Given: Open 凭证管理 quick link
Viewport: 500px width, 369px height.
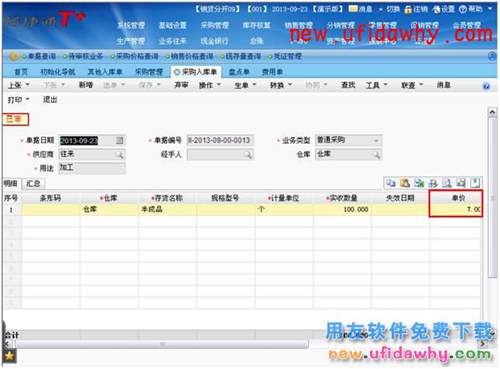Looking at the screenshot, I should click(x=287, y=56).
